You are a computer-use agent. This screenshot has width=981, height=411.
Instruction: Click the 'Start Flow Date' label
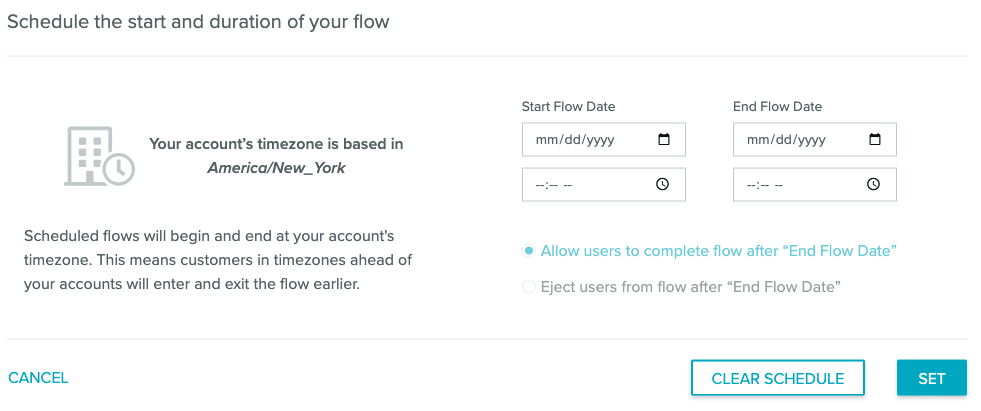568,106
